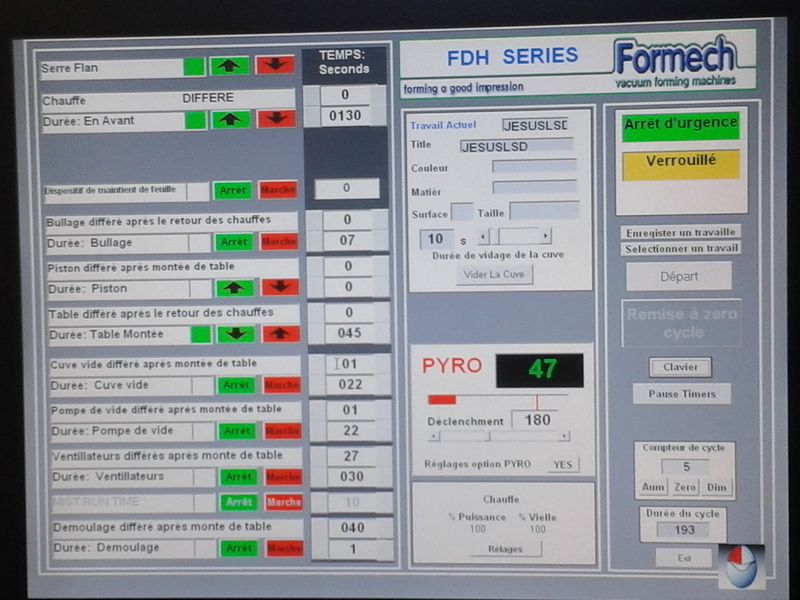
Task: Click left arrow of the Déclenchement slider
Action: [x=434, y=437]
